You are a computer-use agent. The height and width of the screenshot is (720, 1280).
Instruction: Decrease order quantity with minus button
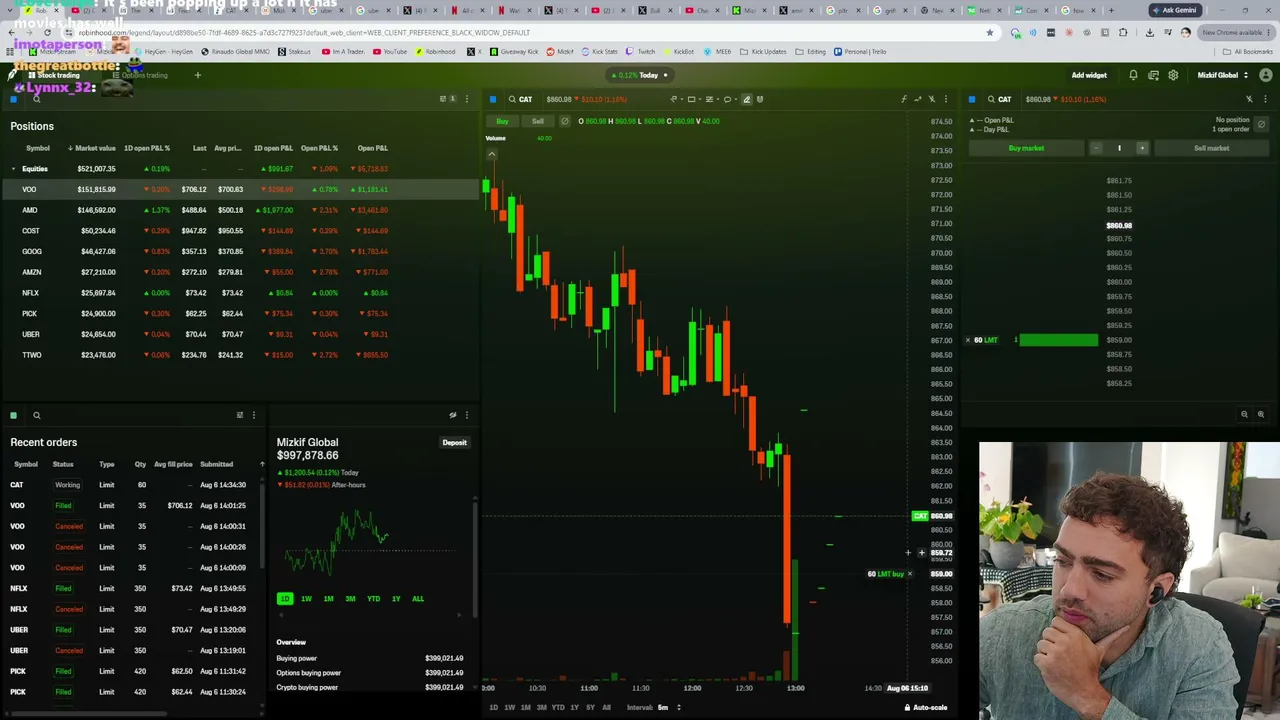[1096, 148]
